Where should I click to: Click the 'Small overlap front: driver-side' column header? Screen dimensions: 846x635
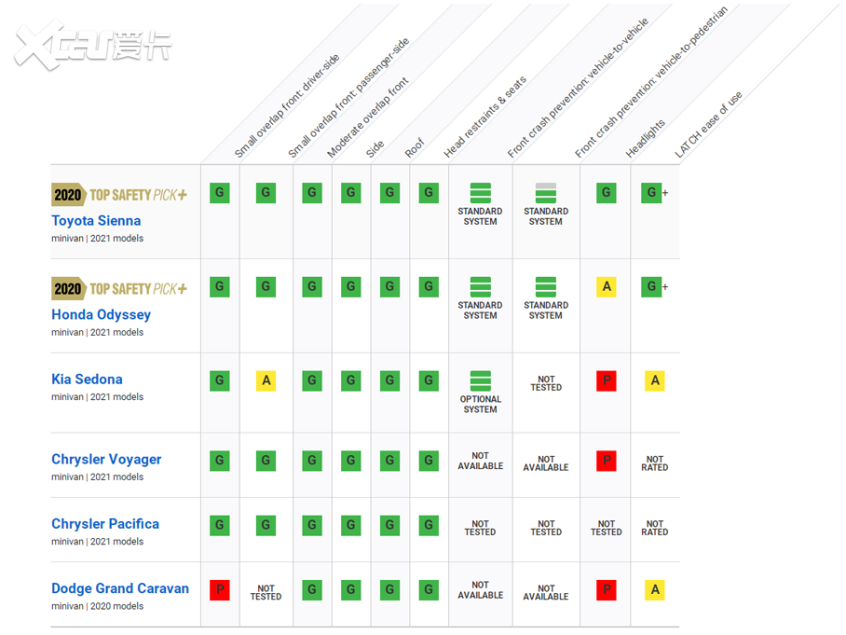coord(286,106)
